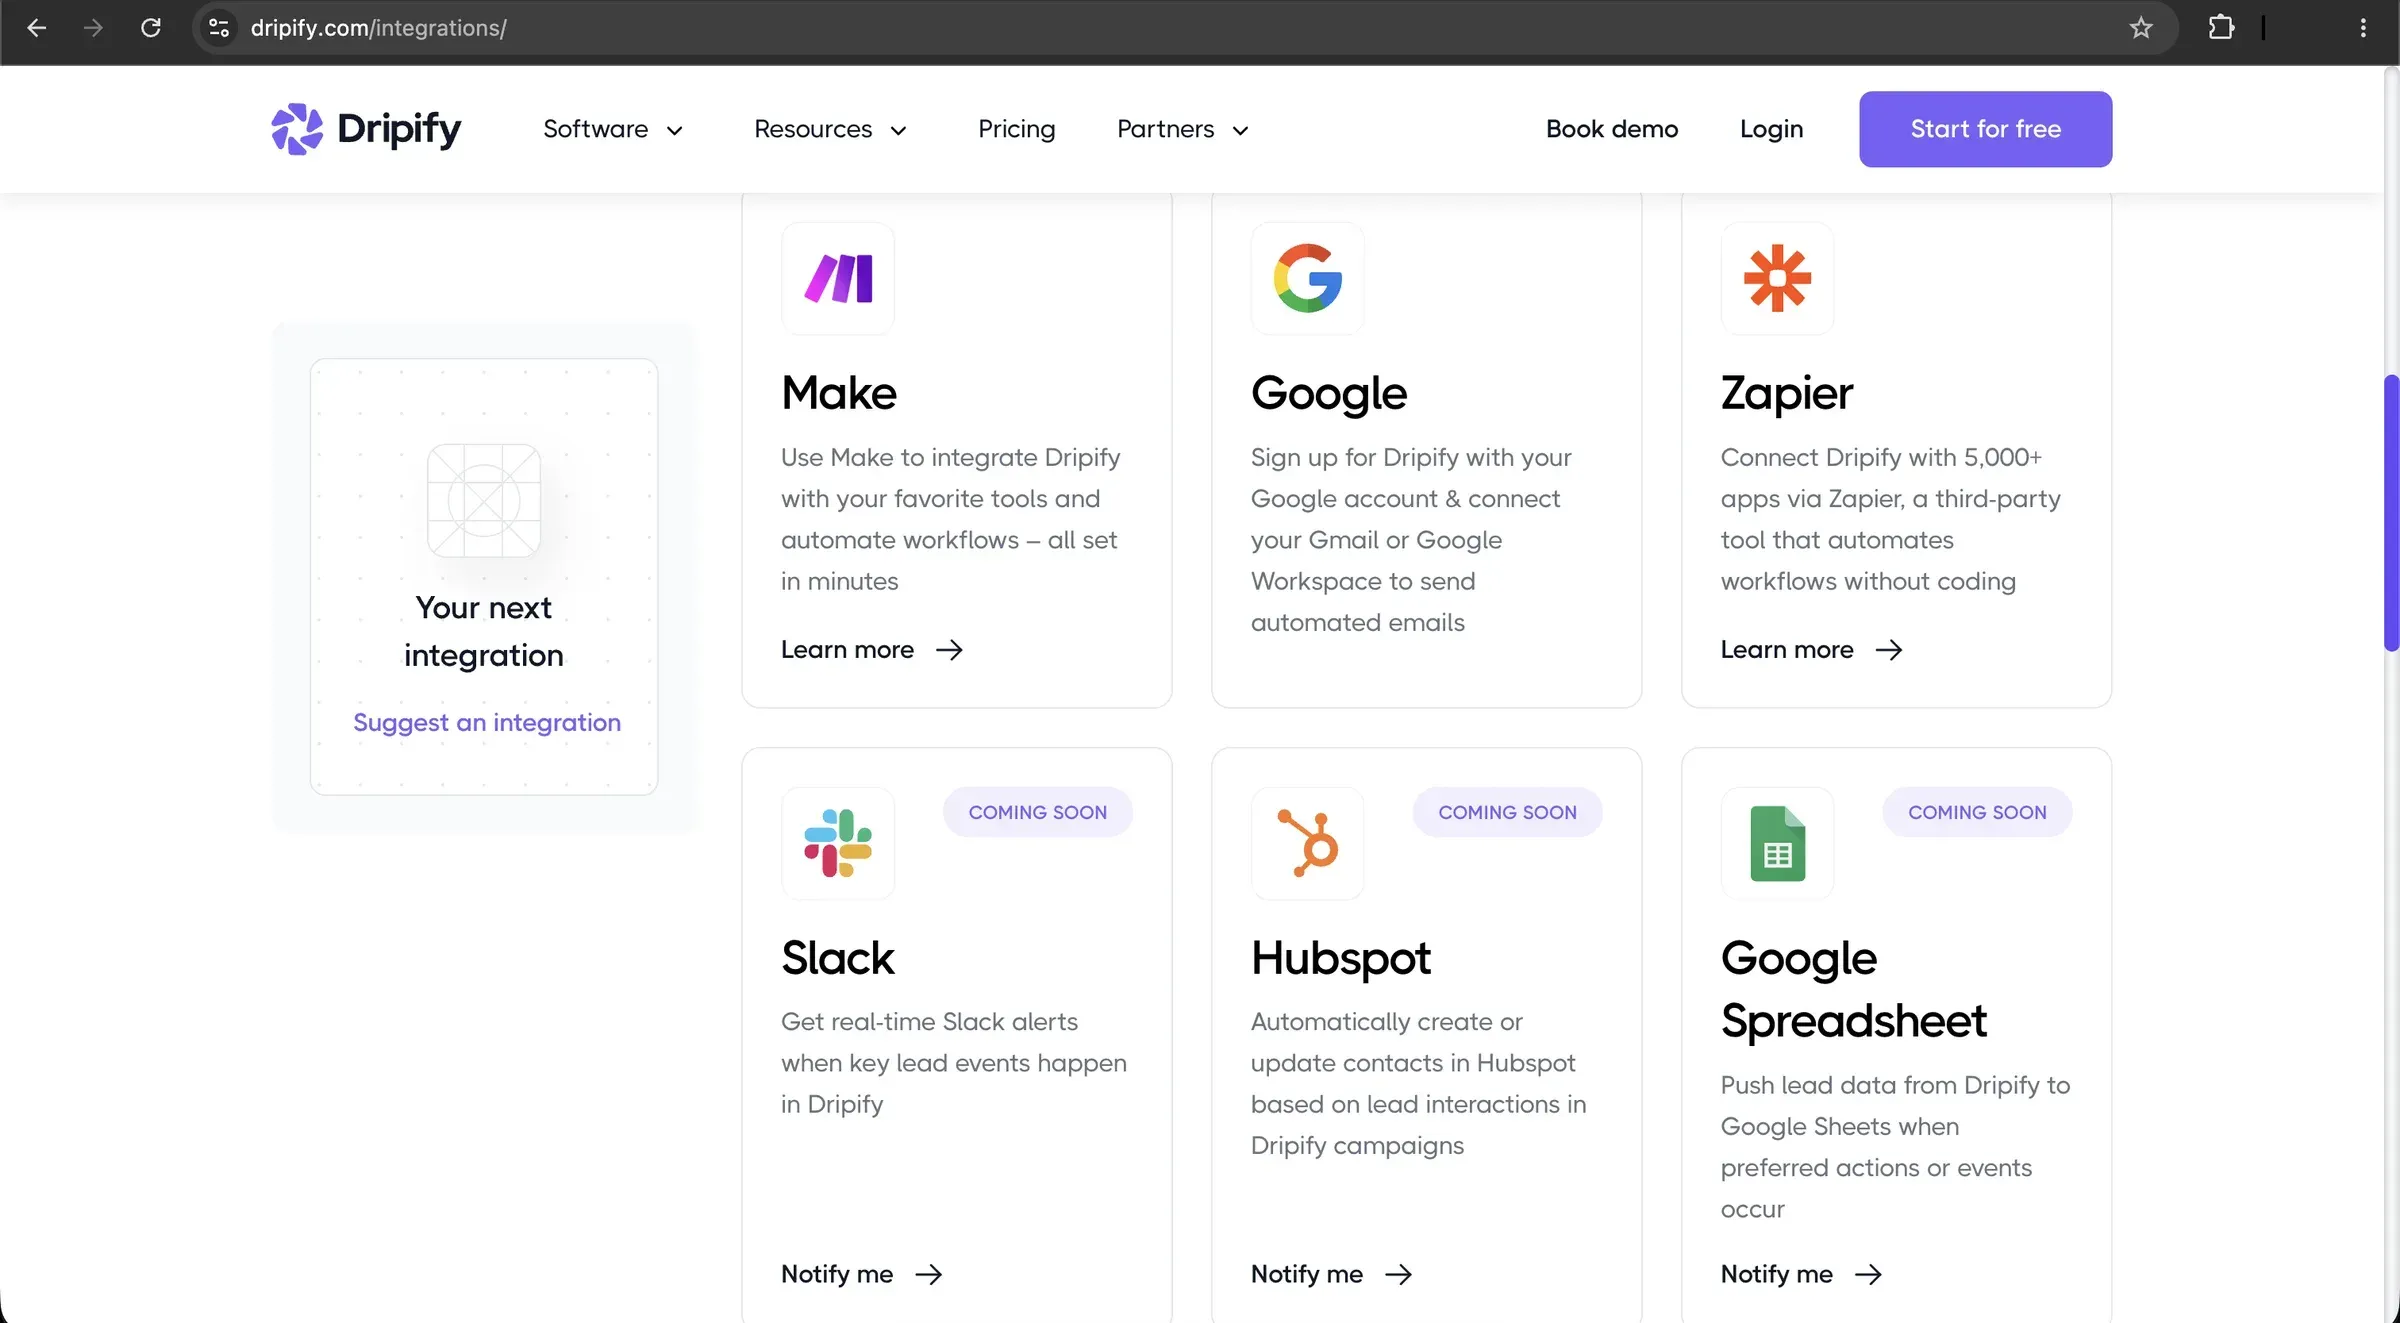Click Notify me for Google Spreadsheet
The image size is (2400, 1323).
coord(1801,1274)
